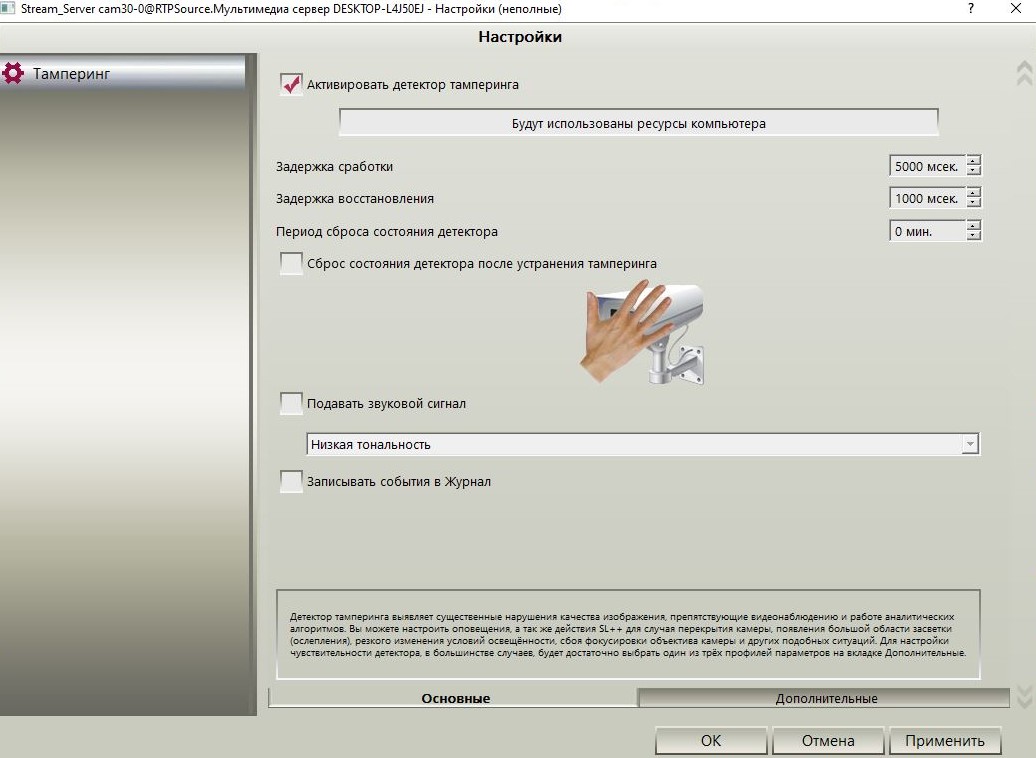Increase the Задержка сработки value with the up arrow
The width and height of the screenshot is (1036, 758).
[974, 161]
